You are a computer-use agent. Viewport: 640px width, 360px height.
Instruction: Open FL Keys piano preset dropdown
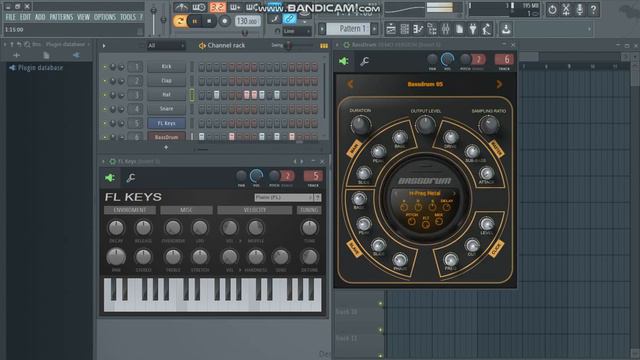point(288,198)
